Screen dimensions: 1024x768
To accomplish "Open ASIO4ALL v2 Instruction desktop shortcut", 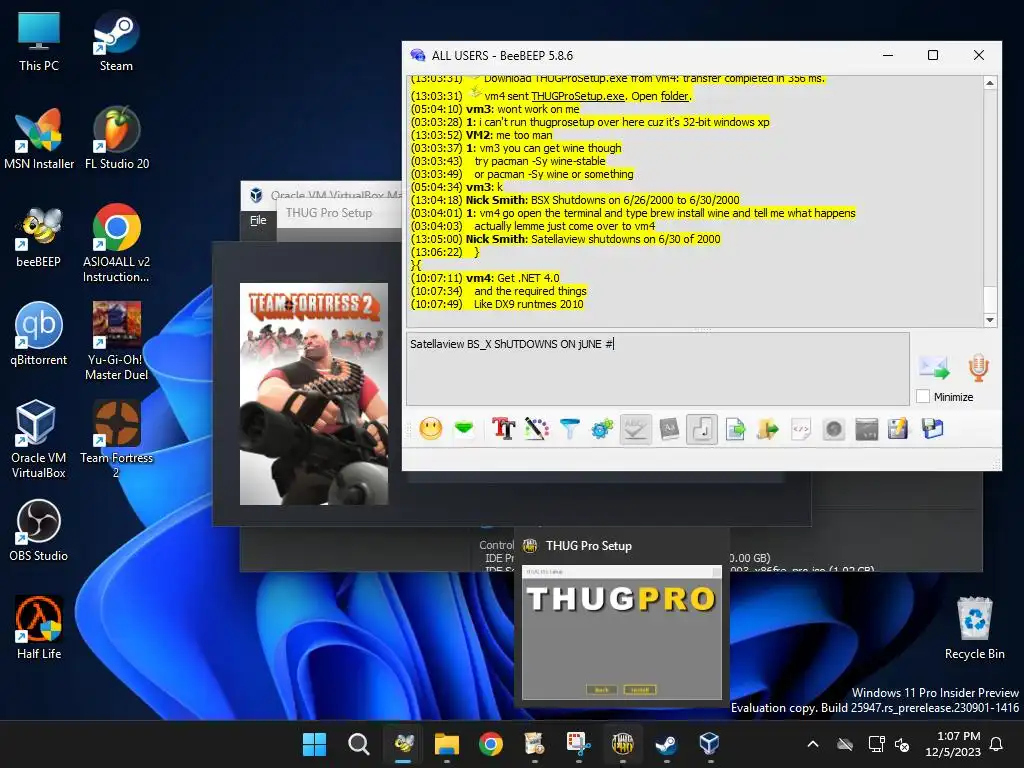I will click(116, 244).
